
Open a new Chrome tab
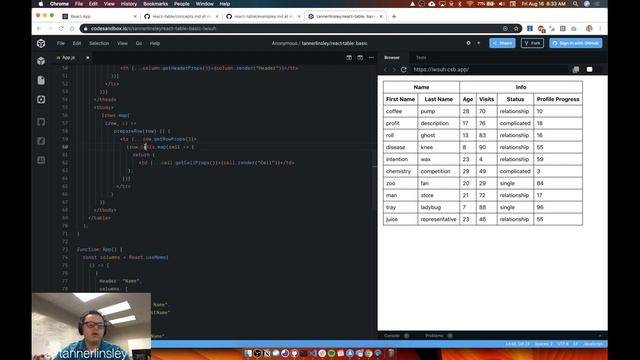(394, 16)
